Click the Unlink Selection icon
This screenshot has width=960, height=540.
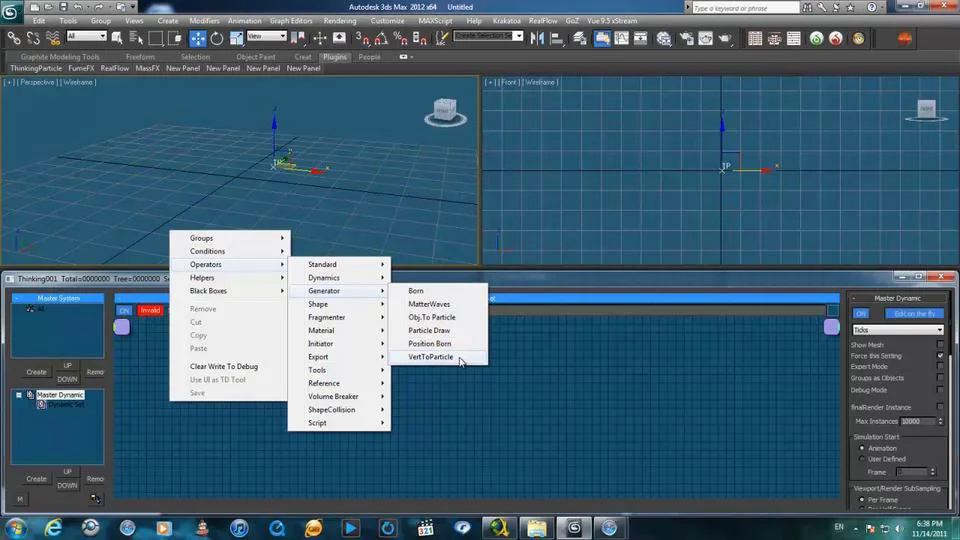click(33, 39)
